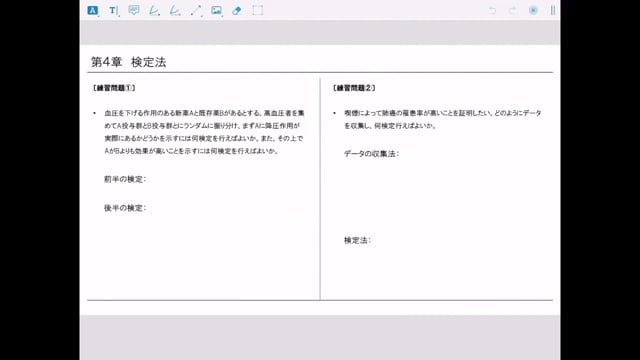
Task: Click beside the 後半の検定: label
Action: click(x=125, y=208)
